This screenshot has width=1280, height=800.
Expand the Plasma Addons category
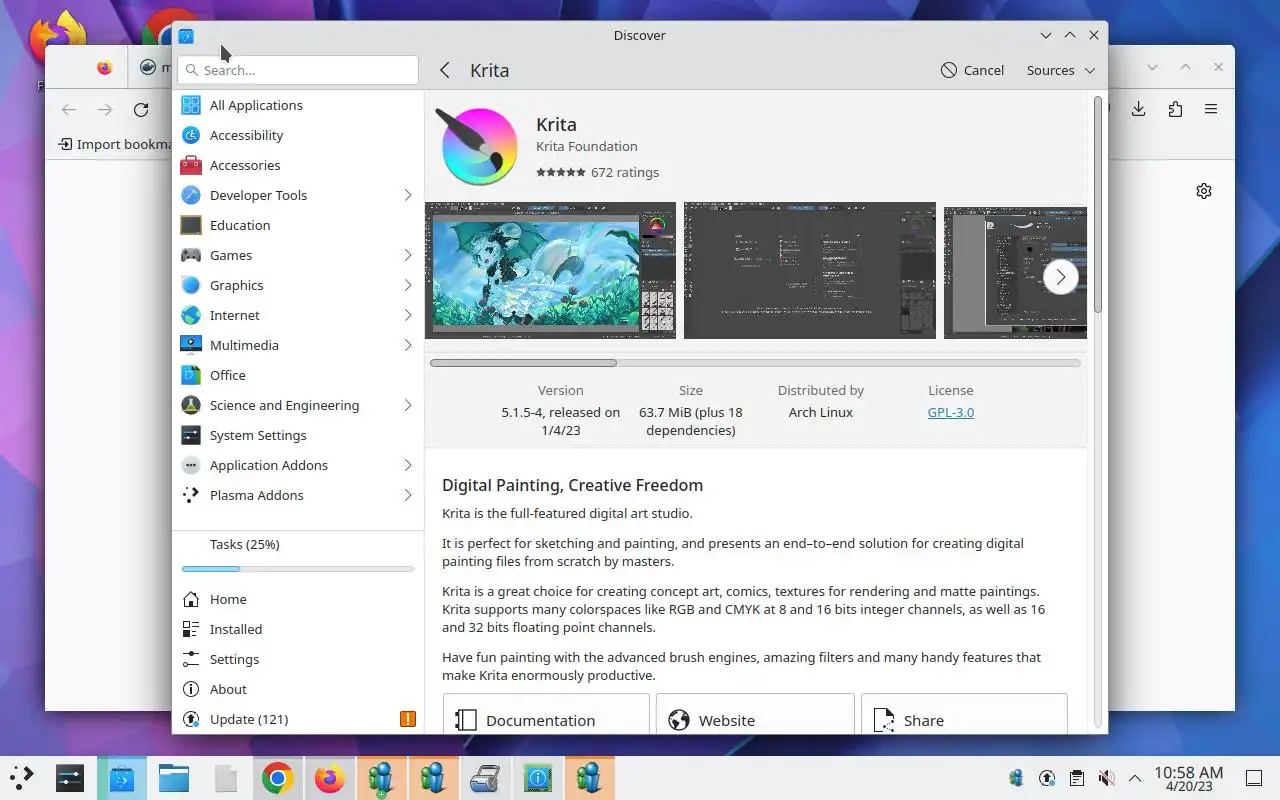[x=408, y=495]
